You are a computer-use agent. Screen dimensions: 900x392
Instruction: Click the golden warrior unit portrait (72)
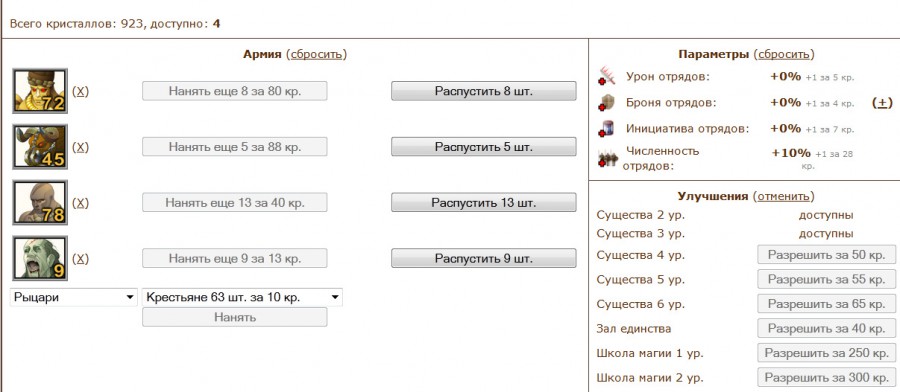coord(40,91)
